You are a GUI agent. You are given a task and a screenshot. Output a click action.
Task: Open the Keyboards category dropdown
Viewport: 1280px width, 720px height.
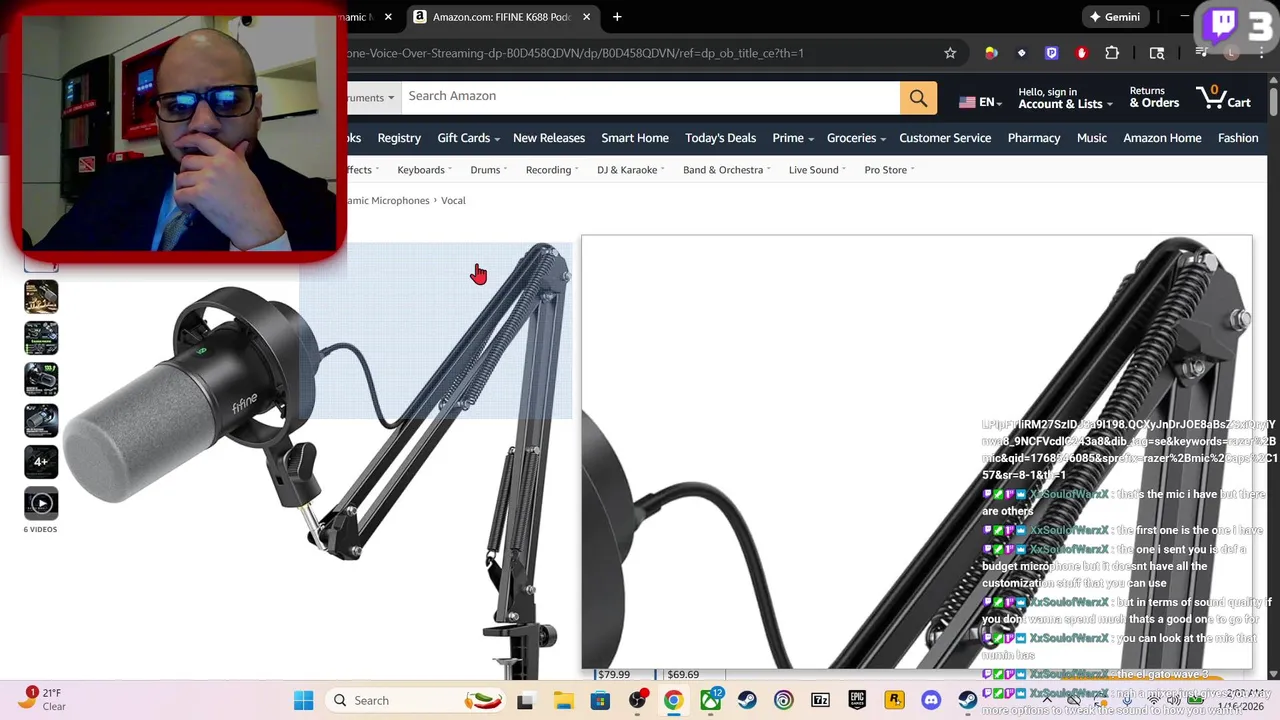tap(424, 170)
